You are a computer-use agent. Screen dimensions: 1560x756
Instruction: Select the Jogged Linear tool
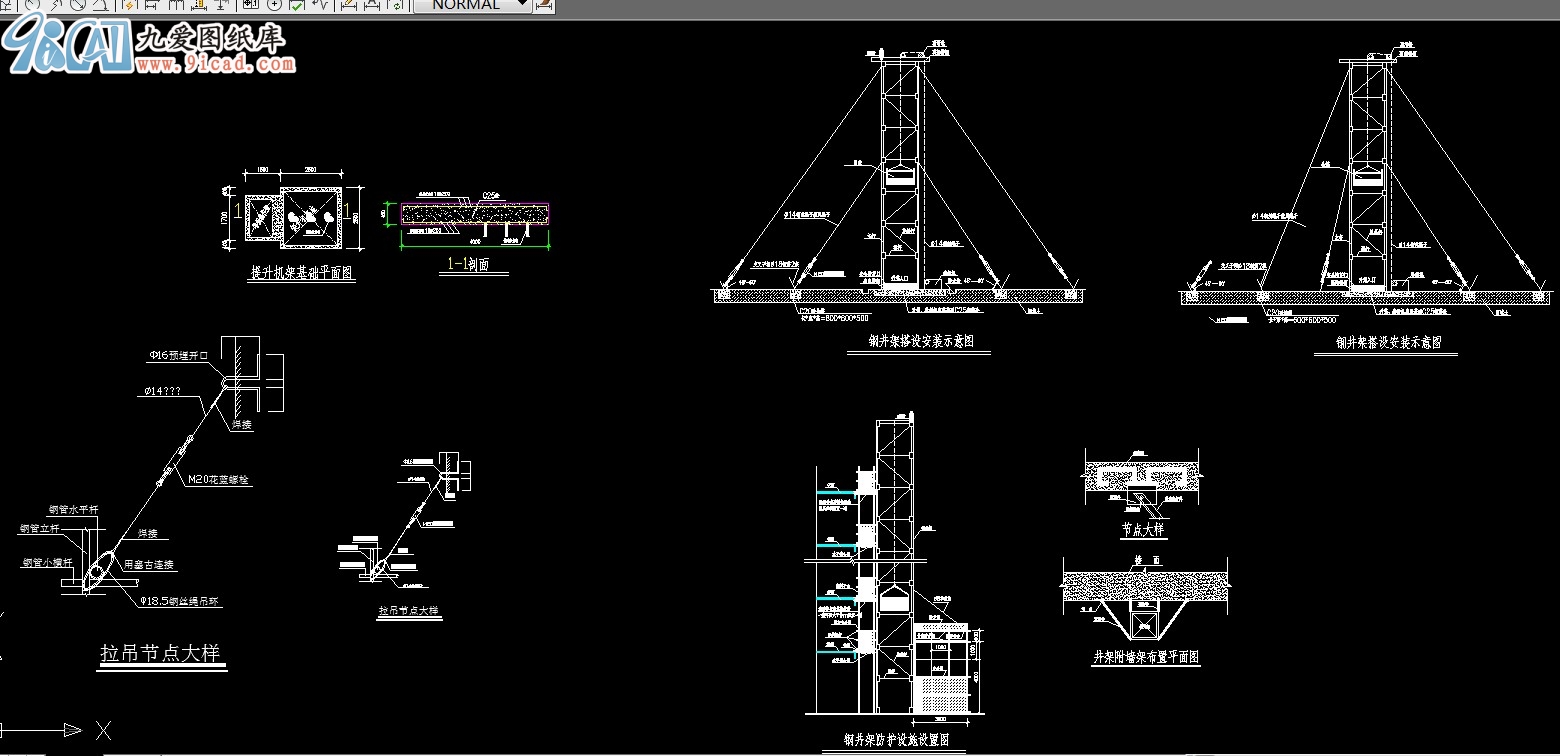[320, 4]
